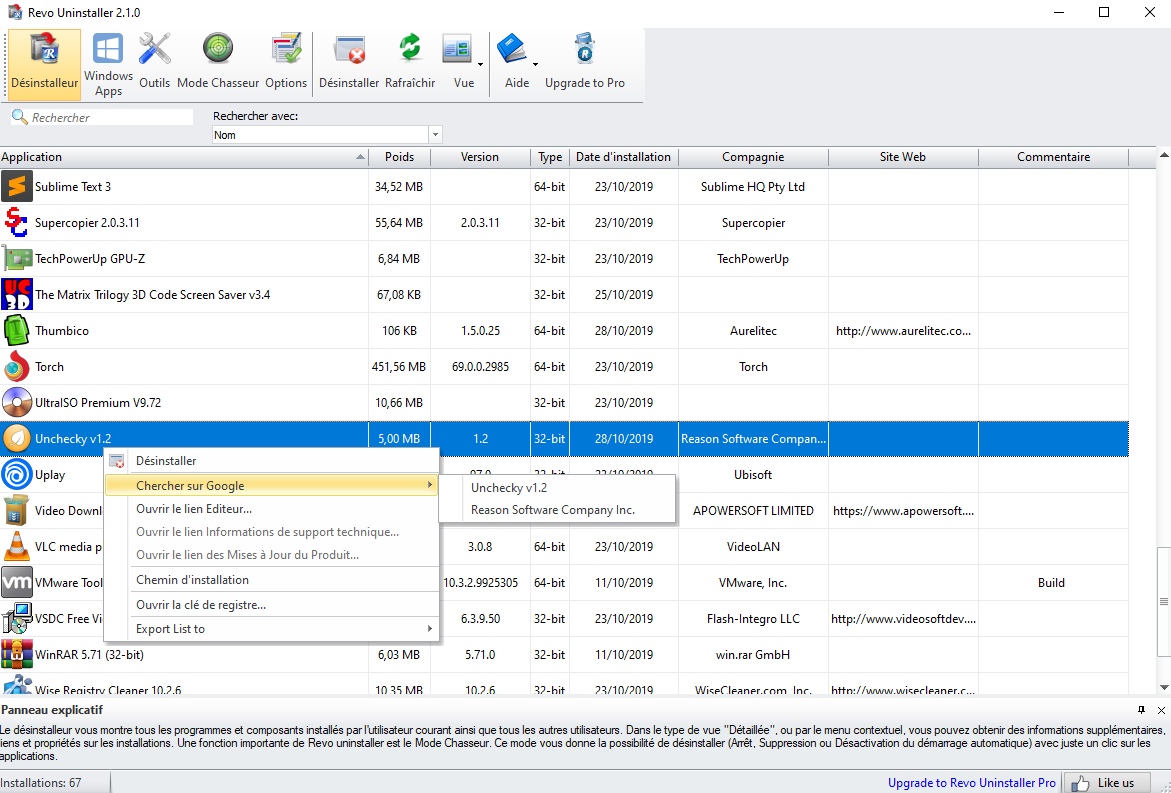This screenshot has width=1171, height=793.
Task: Select Ouvrir la clé de registre
Action: click(271, 605)
